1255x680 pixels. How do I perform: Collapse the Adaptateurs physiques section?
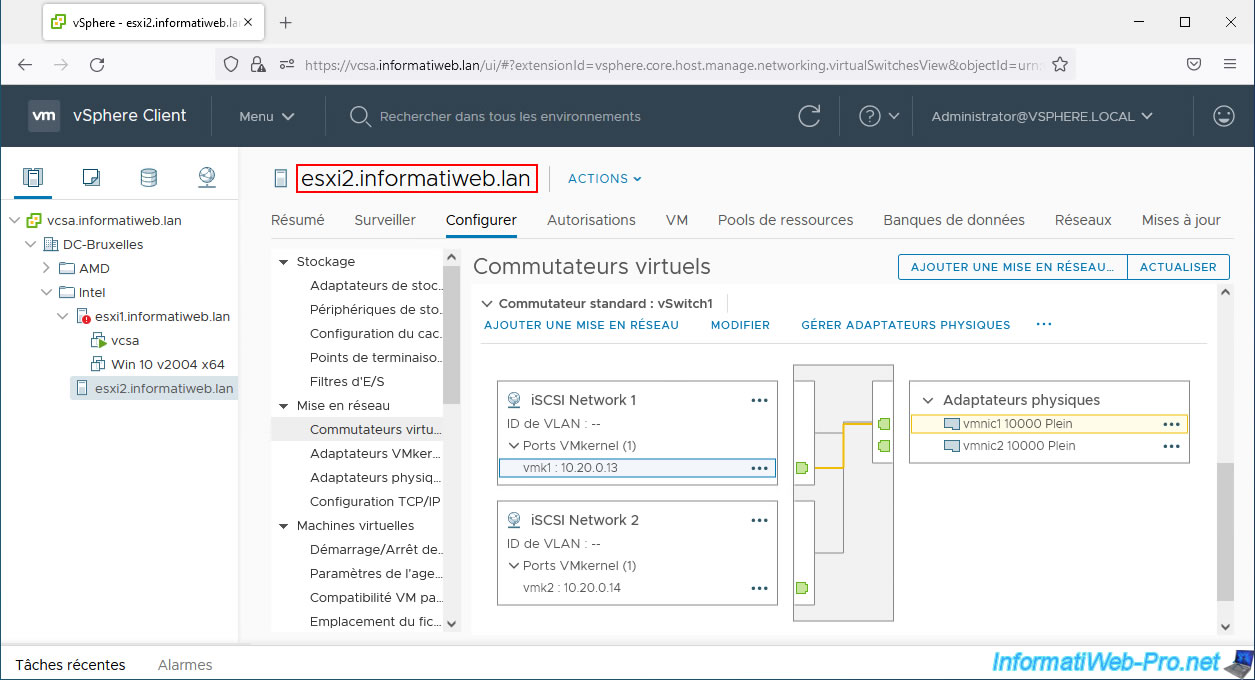point(927,400)
